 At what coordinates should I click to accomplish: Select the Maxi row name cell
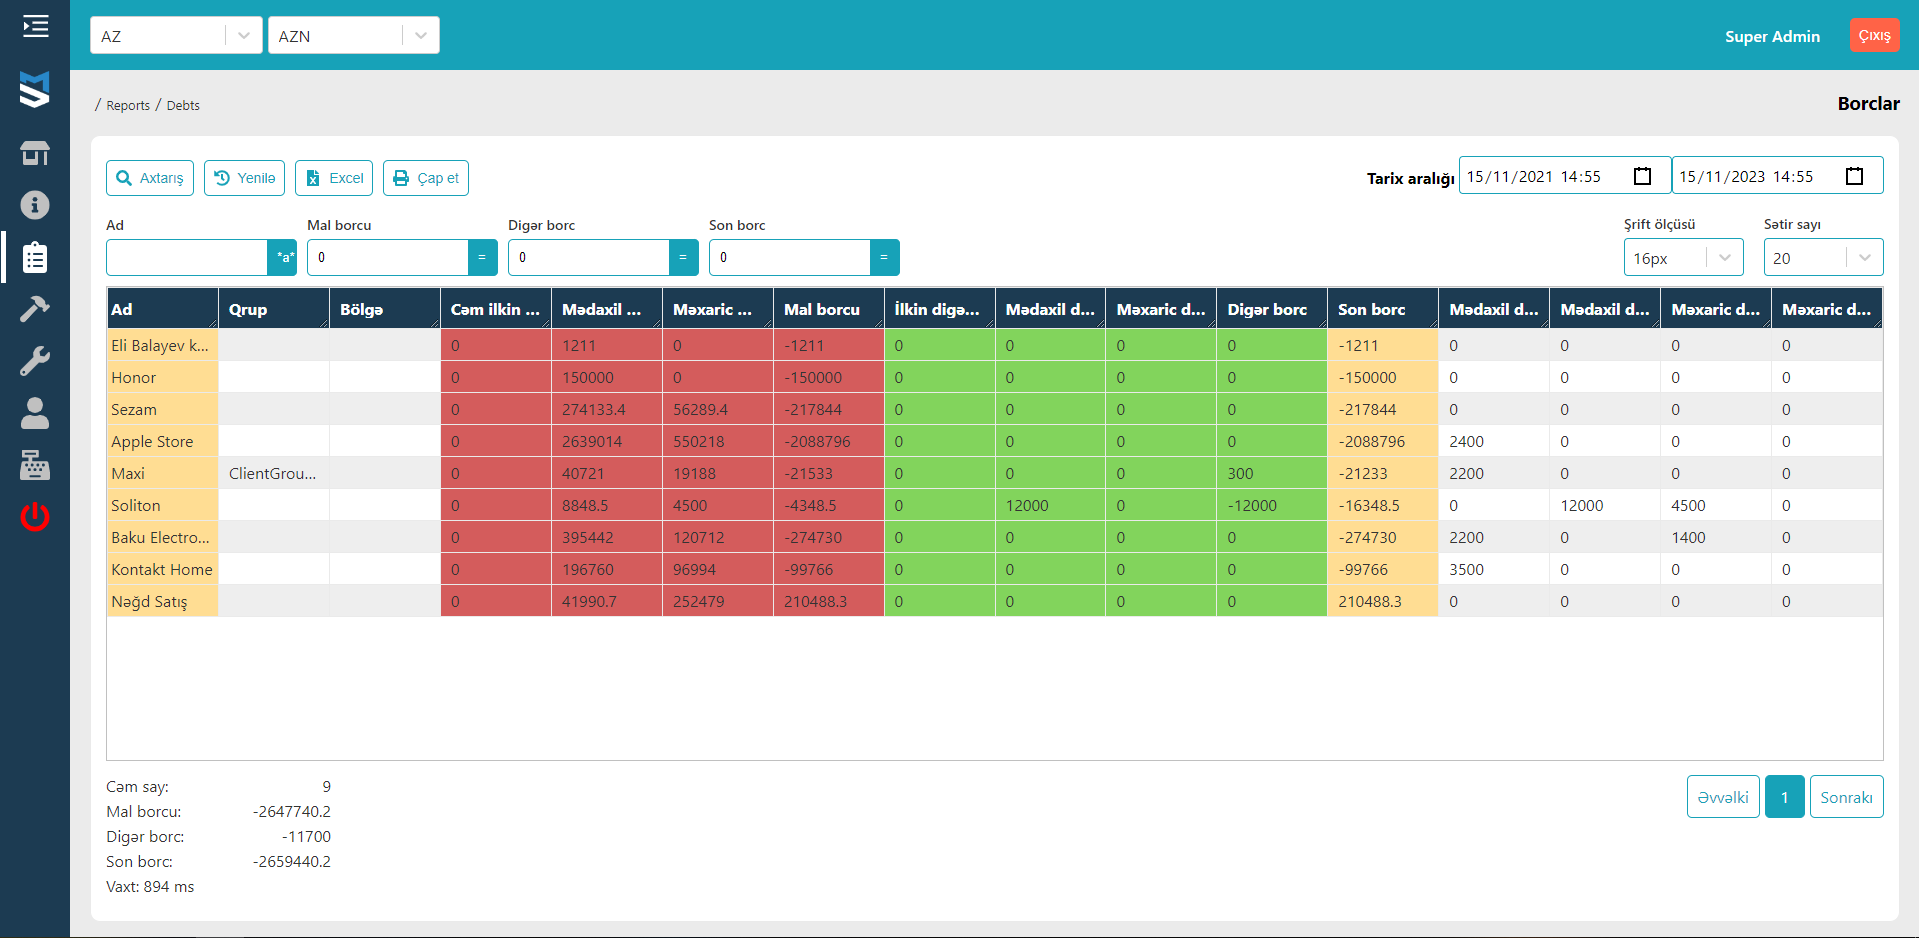coord(162,473)
